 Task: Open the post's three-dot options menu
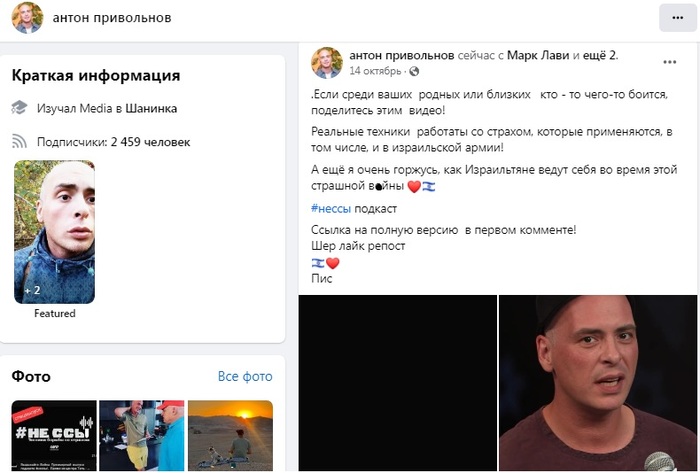click(669, 62)
